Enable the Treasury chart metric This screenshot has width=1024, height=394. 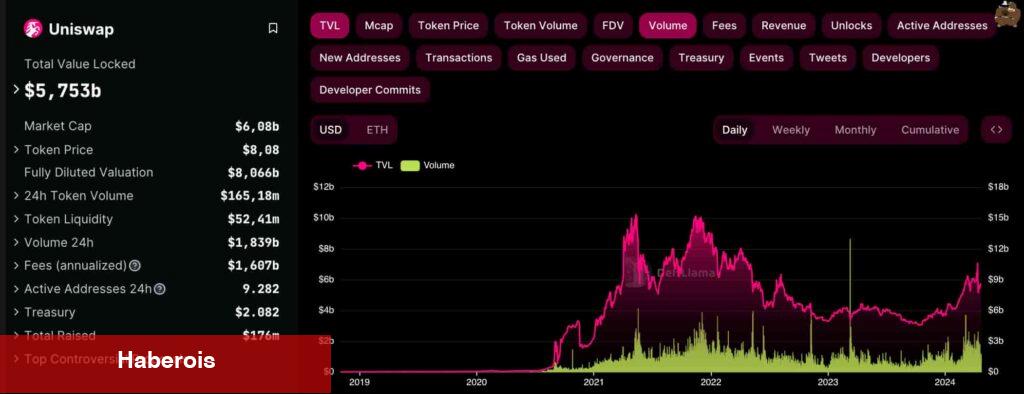(x=701, y=57)
